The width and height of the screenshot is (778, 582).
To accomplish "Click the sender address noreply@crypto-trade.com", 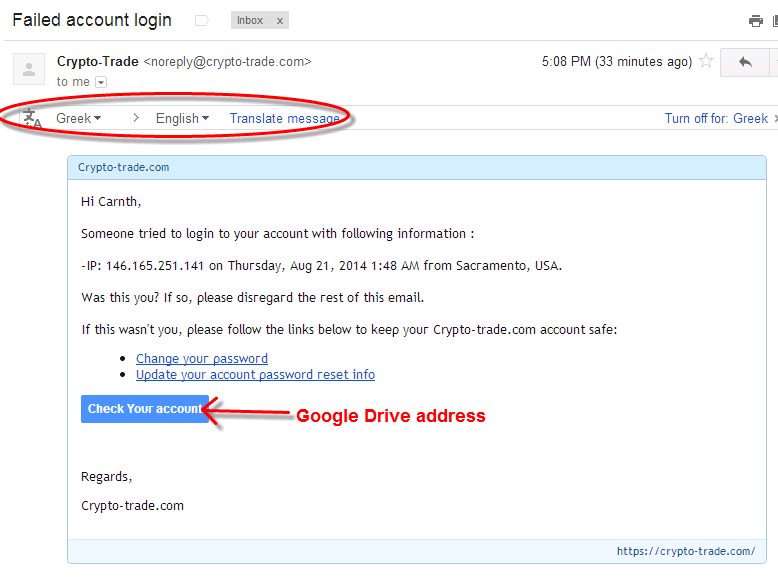I will click(227, 62).
